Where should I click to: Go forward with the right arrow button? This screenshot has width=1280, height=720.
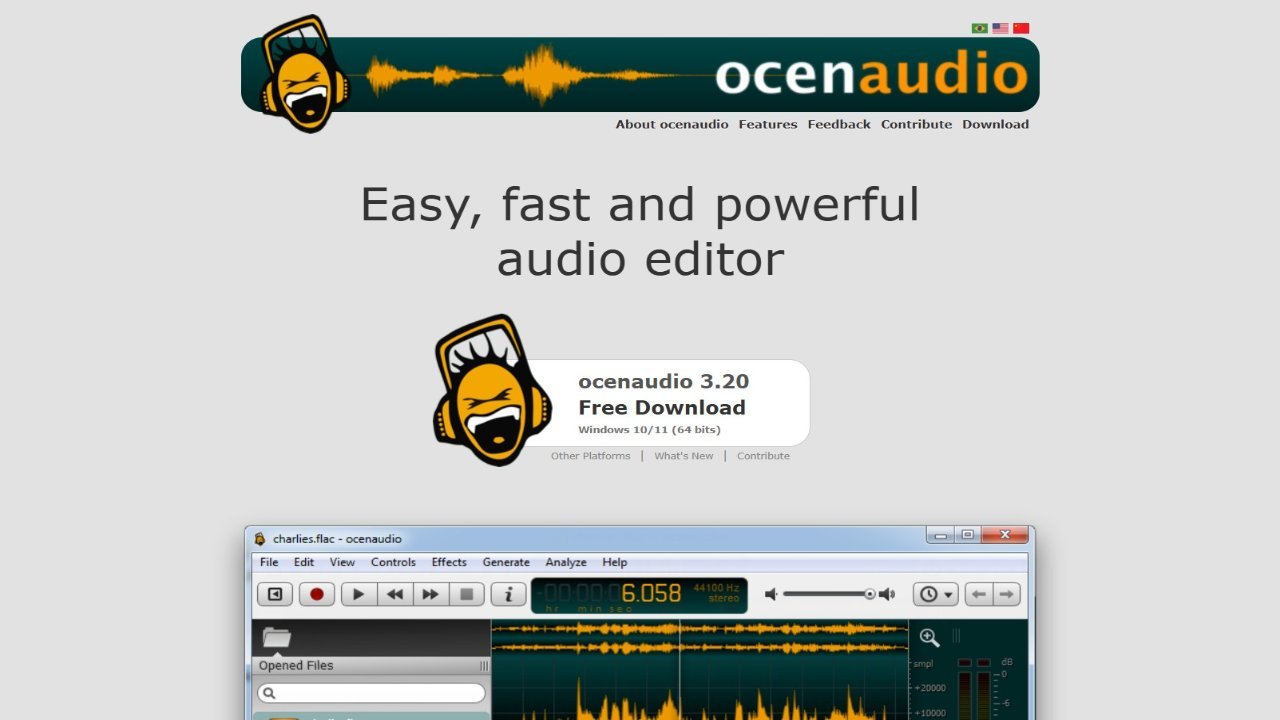click(1007, 594)
